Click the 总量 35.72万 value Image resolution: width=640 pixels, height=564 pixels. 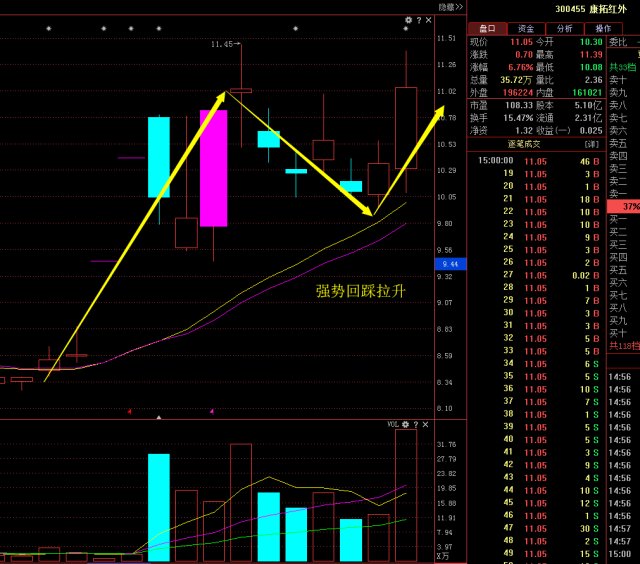click(516, 80)
